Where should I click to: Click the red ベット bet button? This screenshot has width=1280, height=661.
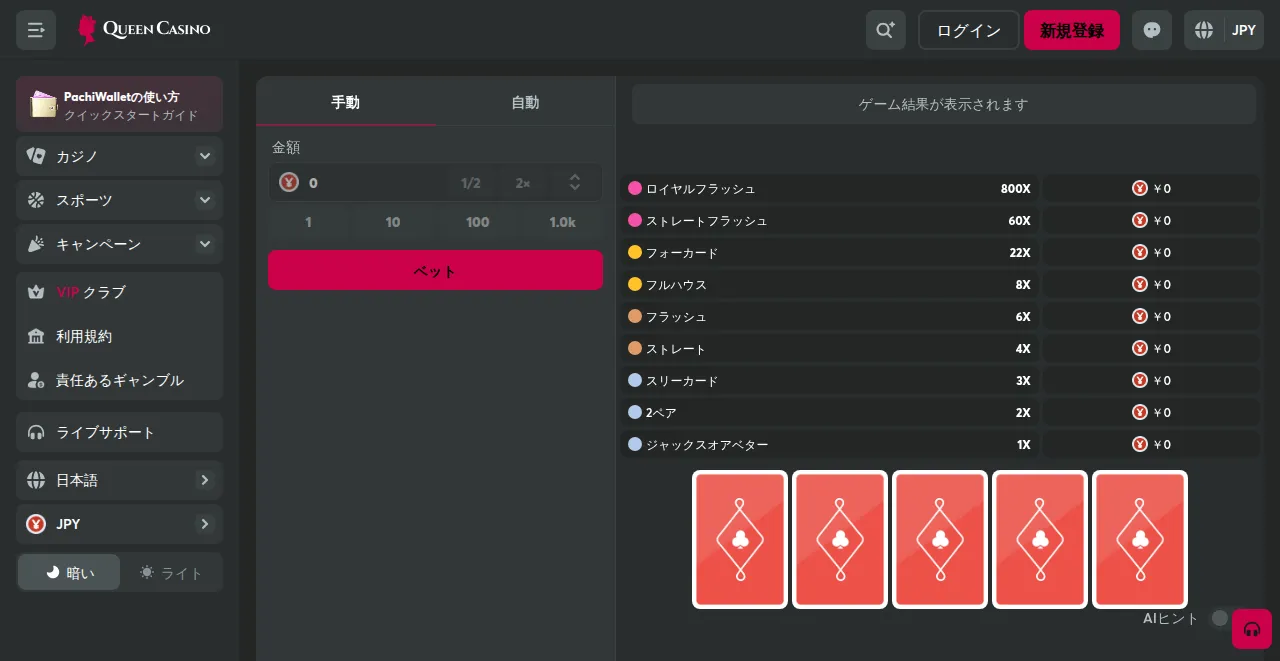coord(435,270)
